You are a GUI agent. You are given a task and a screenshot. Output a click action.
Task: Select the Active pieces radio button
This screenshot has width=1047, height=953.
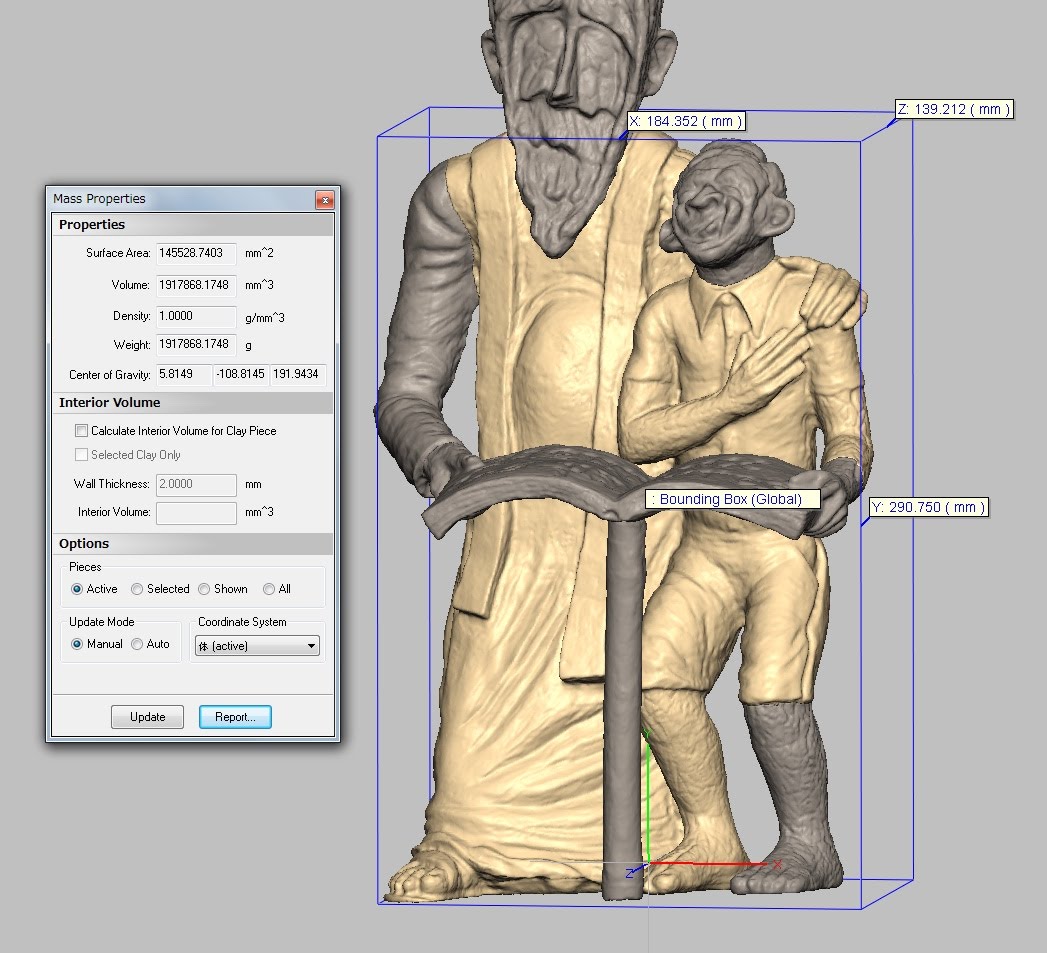[77, 589]
